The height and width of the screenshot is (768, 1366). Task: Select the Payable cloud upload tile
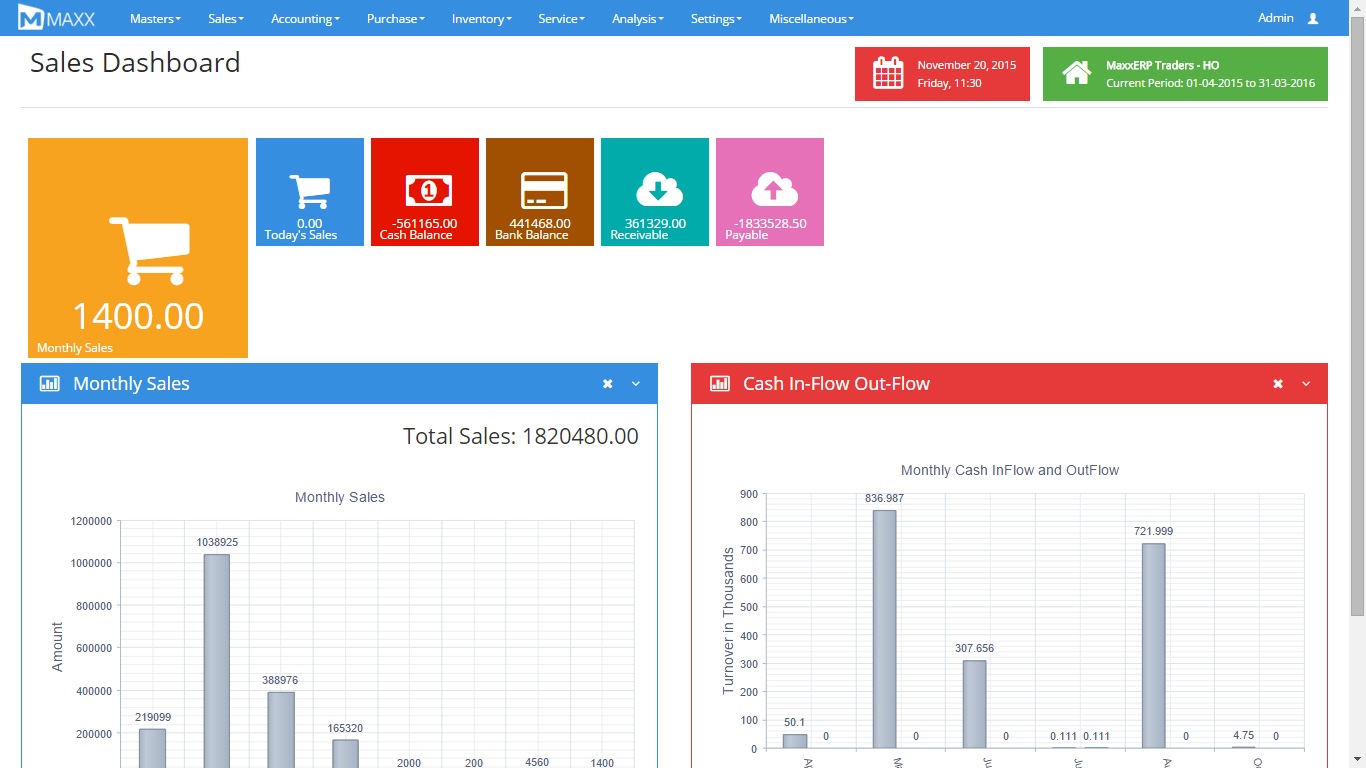(770, 192)
